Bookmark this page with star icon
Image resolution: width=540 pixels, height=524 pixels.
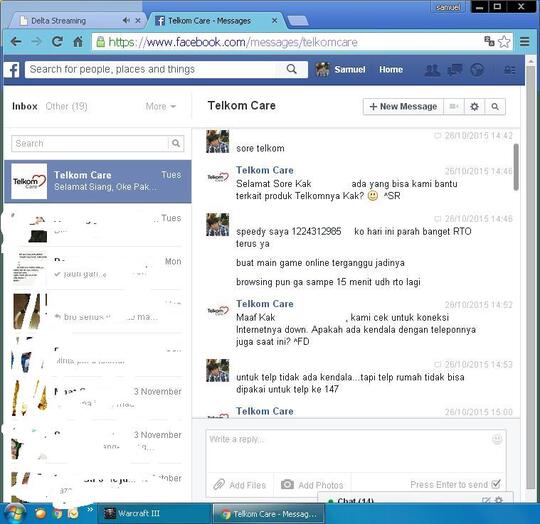pyautogui.click(x=504, y=42)
